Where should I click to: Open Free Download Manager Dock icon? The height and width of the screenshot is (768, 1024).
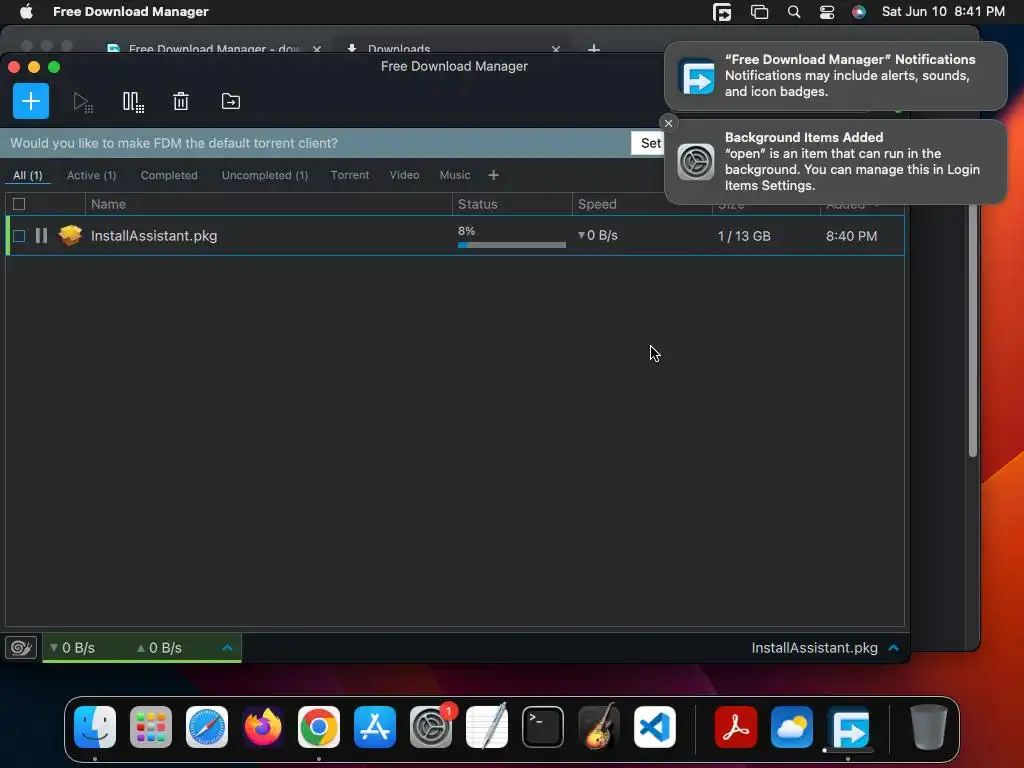(x=848, y=727)
